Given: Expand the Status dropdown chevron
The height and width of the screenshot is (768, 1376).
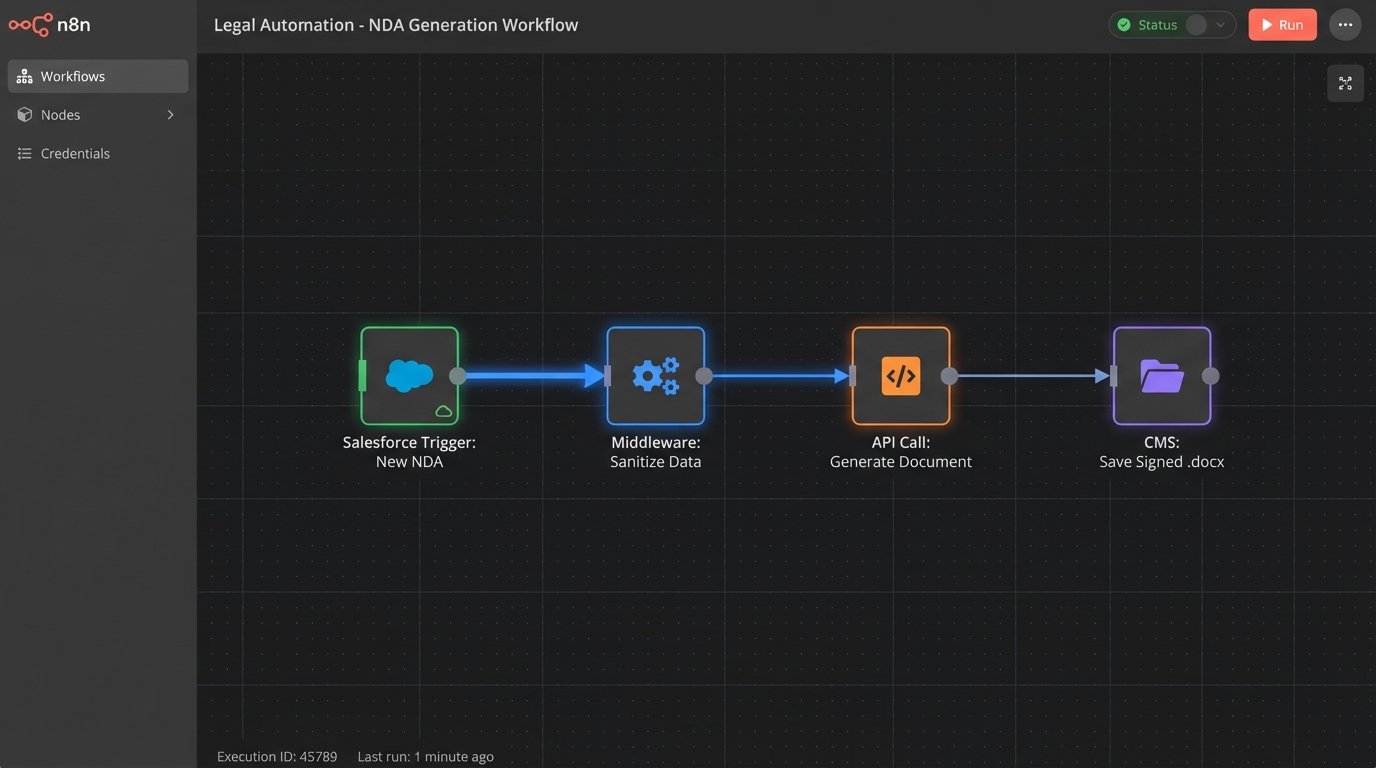Looking at the screenshot, I should [1222, 24].
